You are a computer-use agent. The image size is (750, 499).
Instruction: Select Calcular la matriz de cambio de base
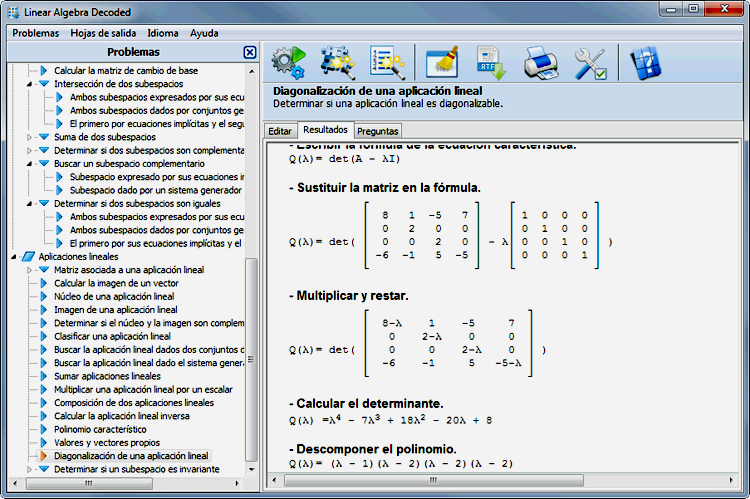click(x=126, y=70)
